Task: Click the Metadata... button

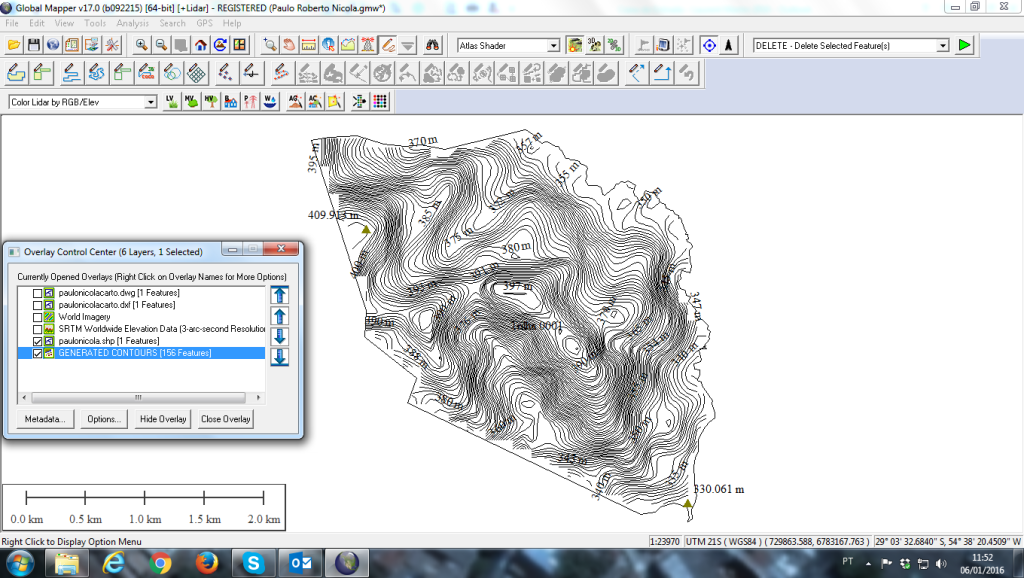Action: 44,419
